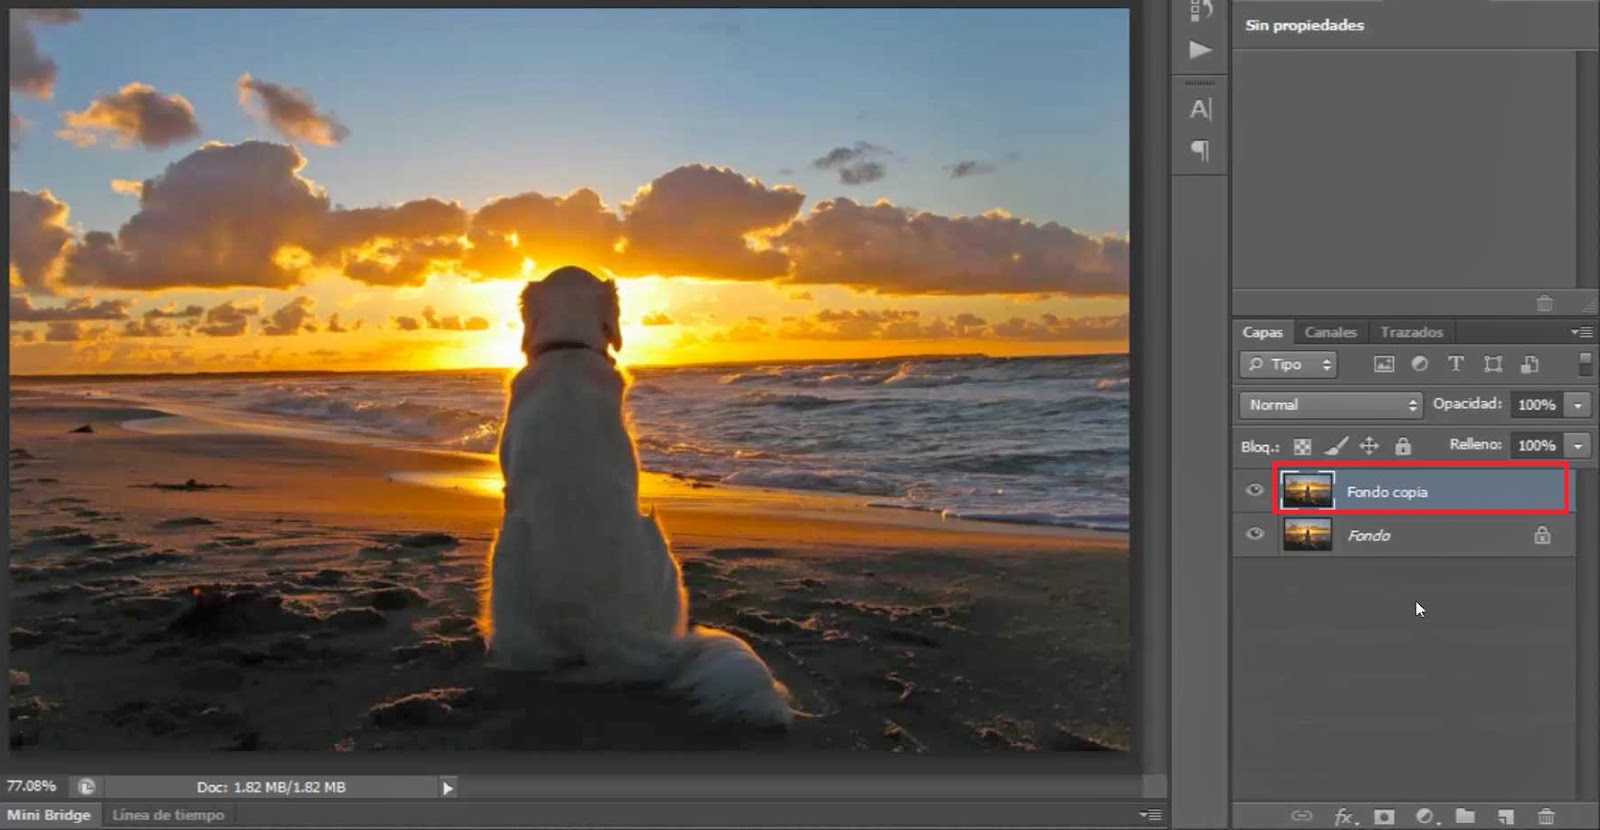
Task: Select the Fondo layer thumbnail
Action: (x=1308, y=535)
